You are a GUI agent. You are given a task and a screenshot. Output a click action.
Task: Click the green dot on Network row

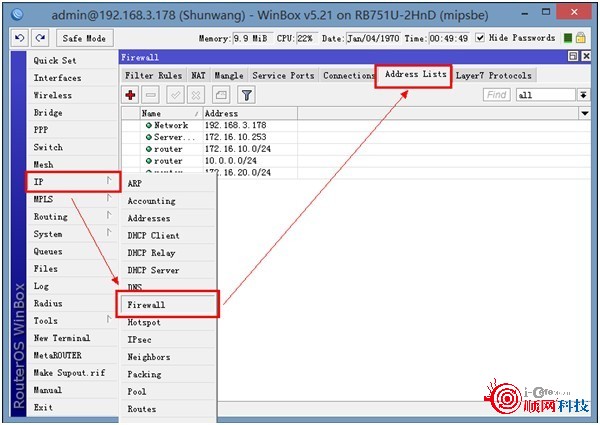[149, 125]
